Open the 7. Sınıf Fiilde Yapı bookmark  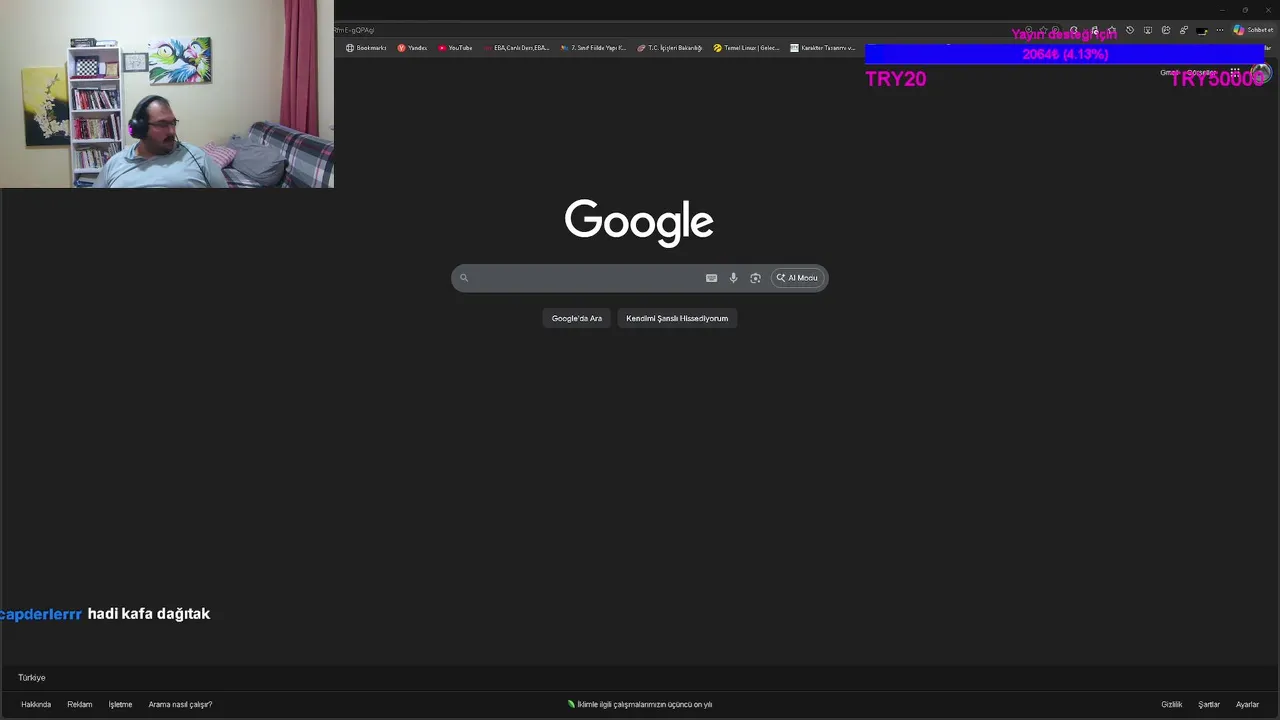(x=593, y=48)
